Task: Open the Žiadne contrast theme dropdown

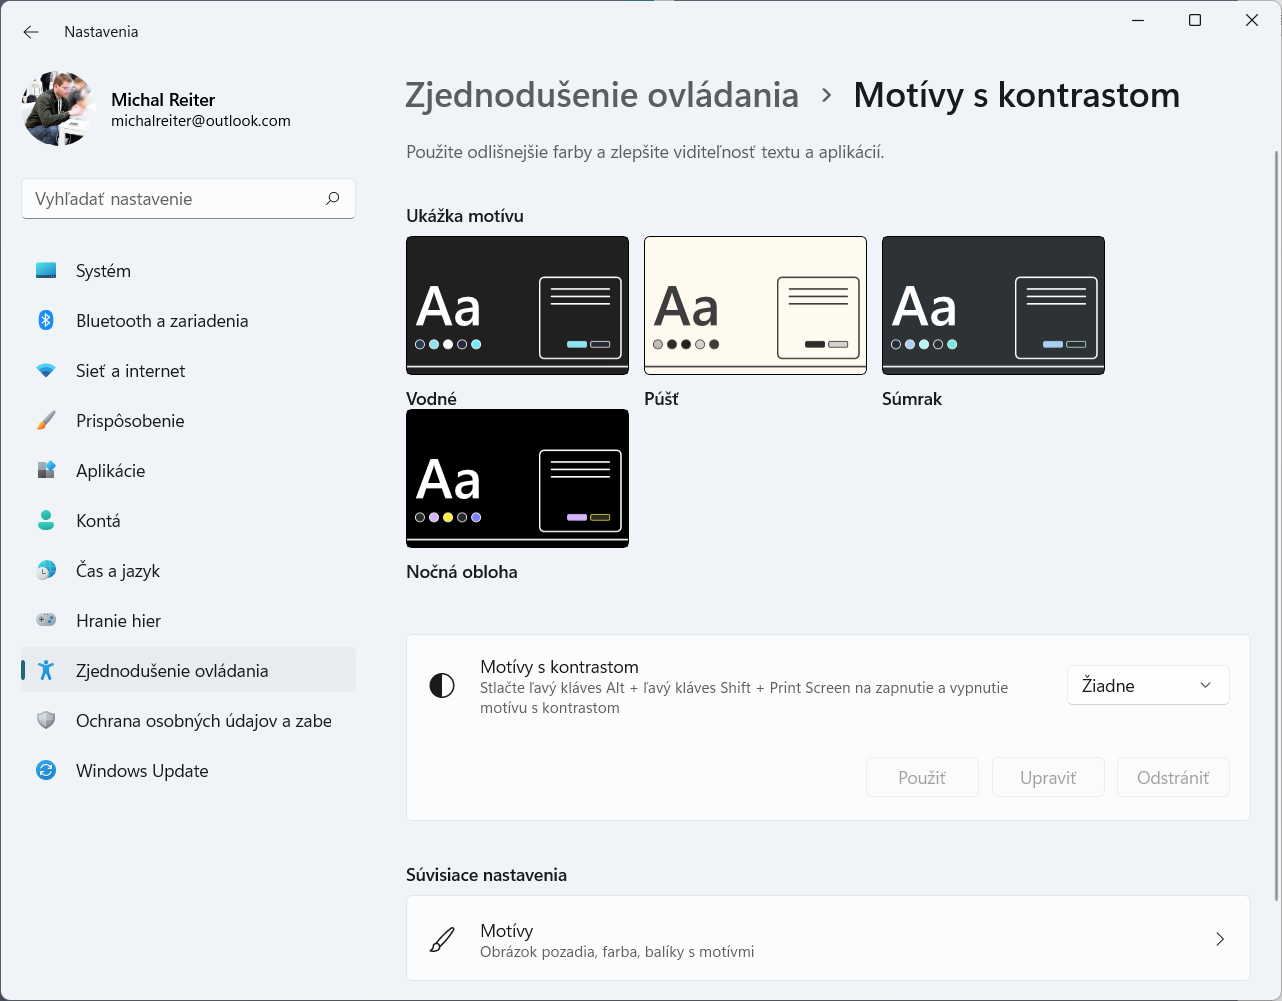Action: coord(1147,686)
